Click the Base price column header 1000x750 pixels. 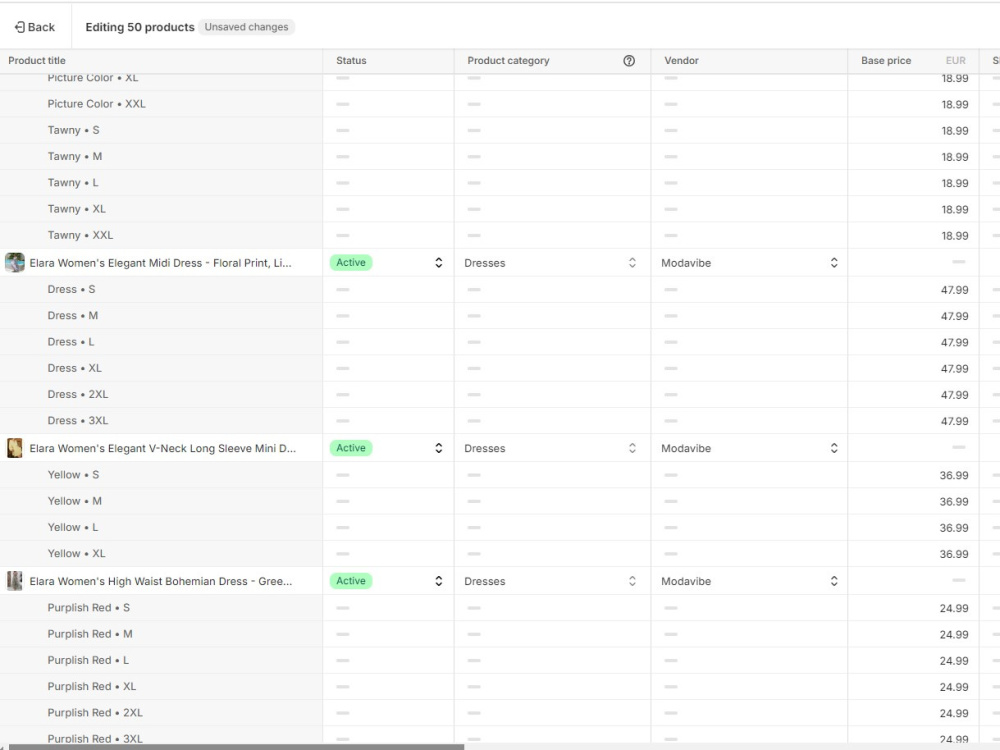886,61
